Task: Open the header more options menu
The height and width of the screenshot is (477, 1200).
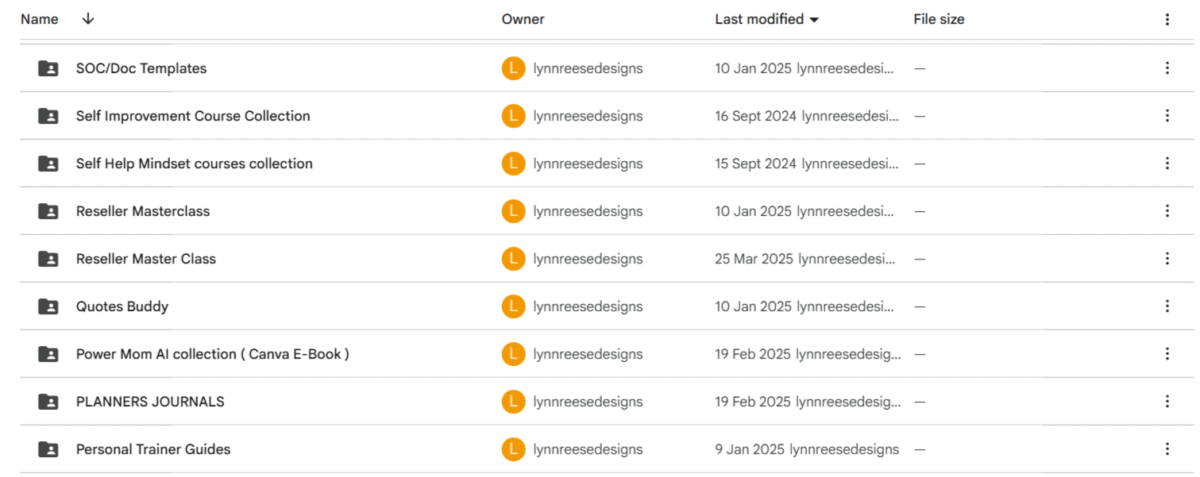Action: tap(1166, 19)
